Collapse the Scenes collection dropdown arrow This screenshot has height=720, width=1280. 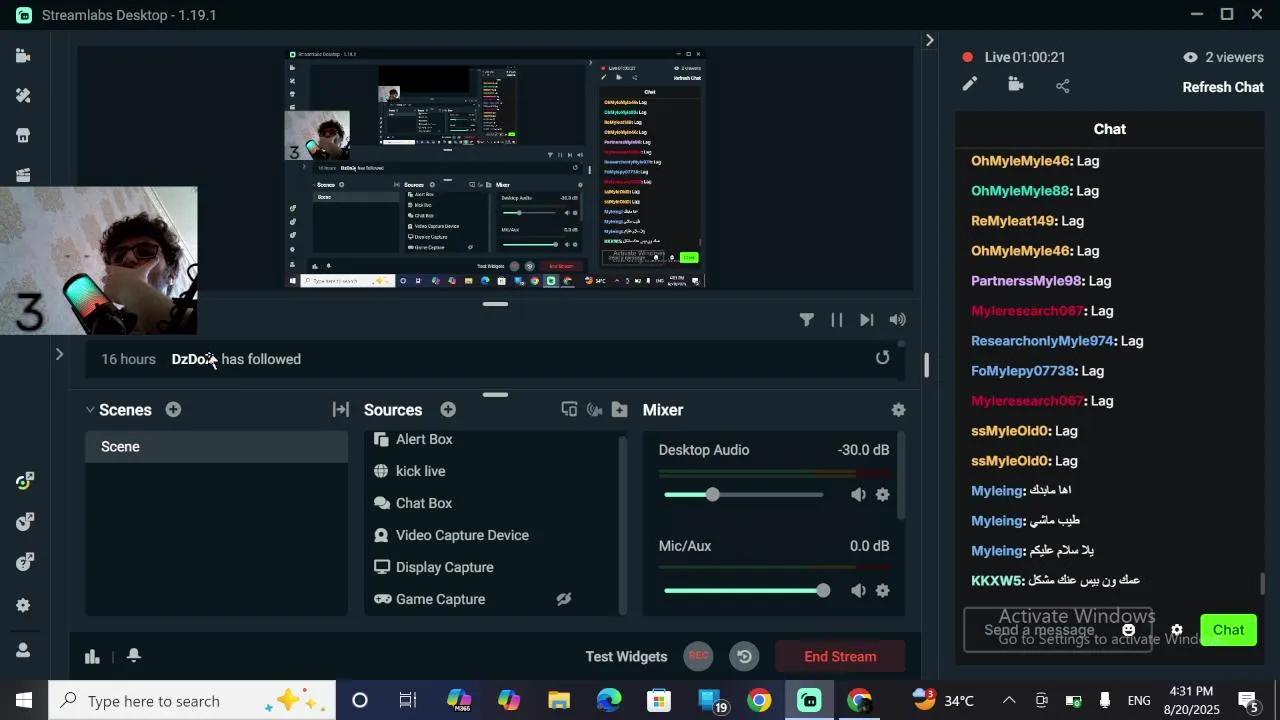pyautogui.click(x=90, y=410)
